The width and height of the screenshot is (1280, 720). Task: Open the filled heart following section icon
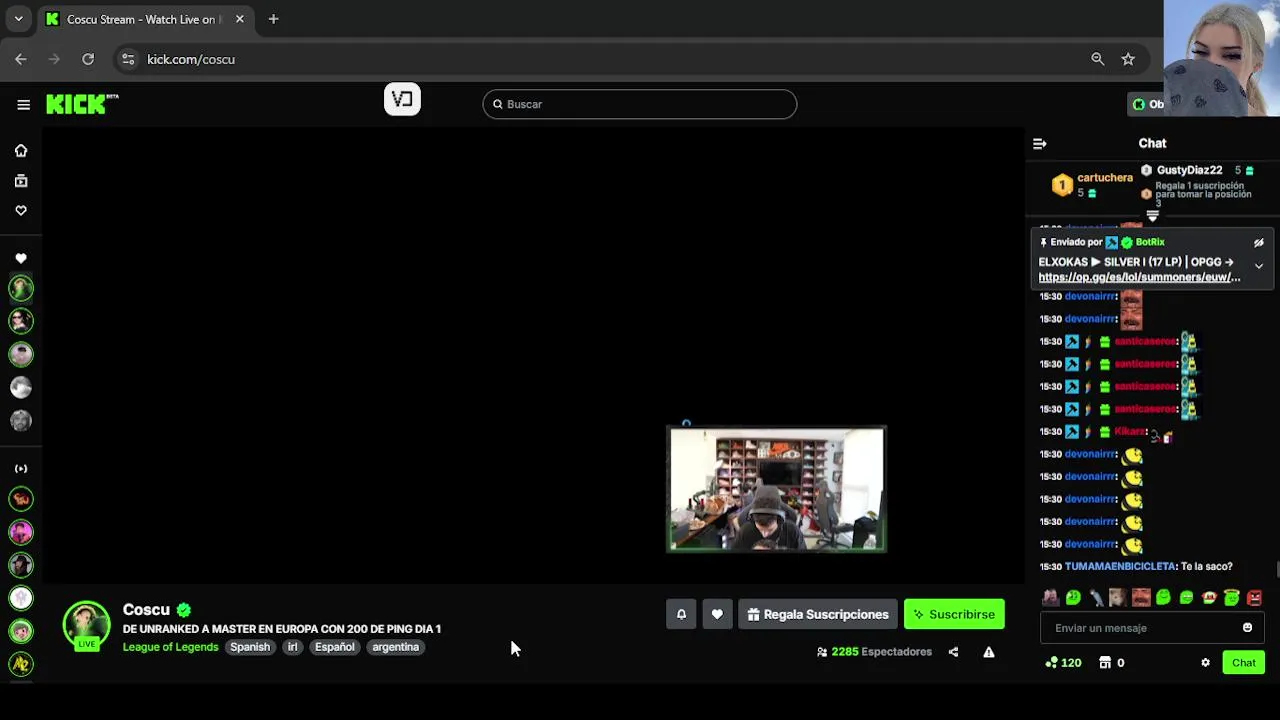(x=21, y=258)
